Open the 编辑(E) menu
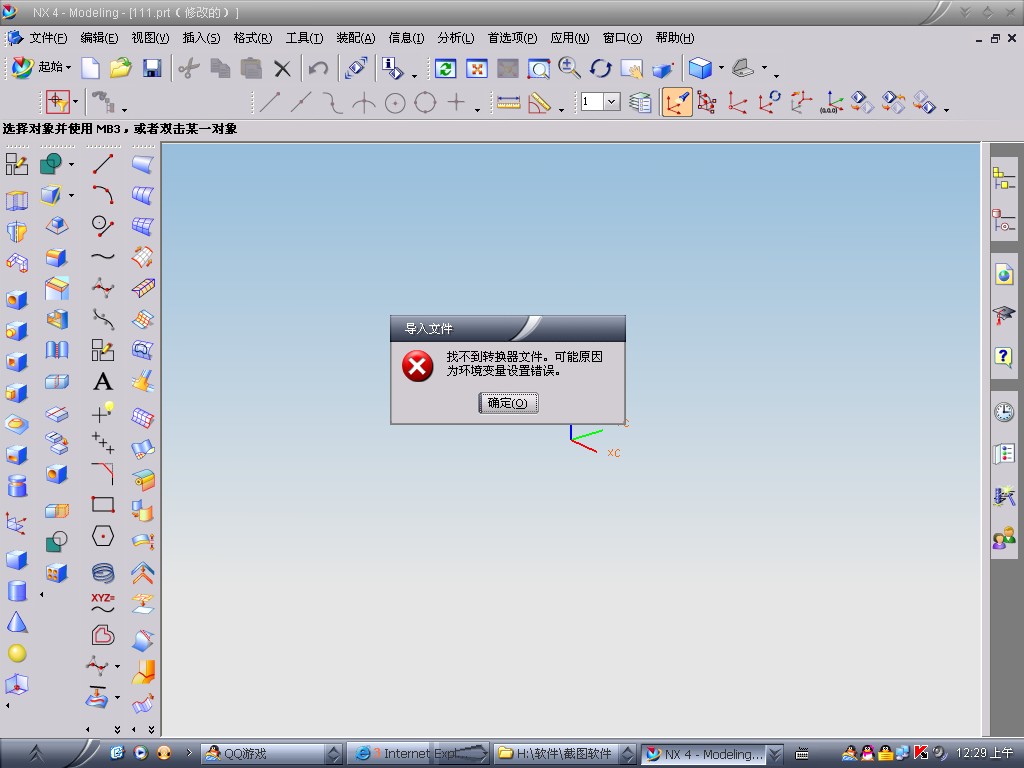This screenshot has width=1024, height=768. [x=99, y=38]
